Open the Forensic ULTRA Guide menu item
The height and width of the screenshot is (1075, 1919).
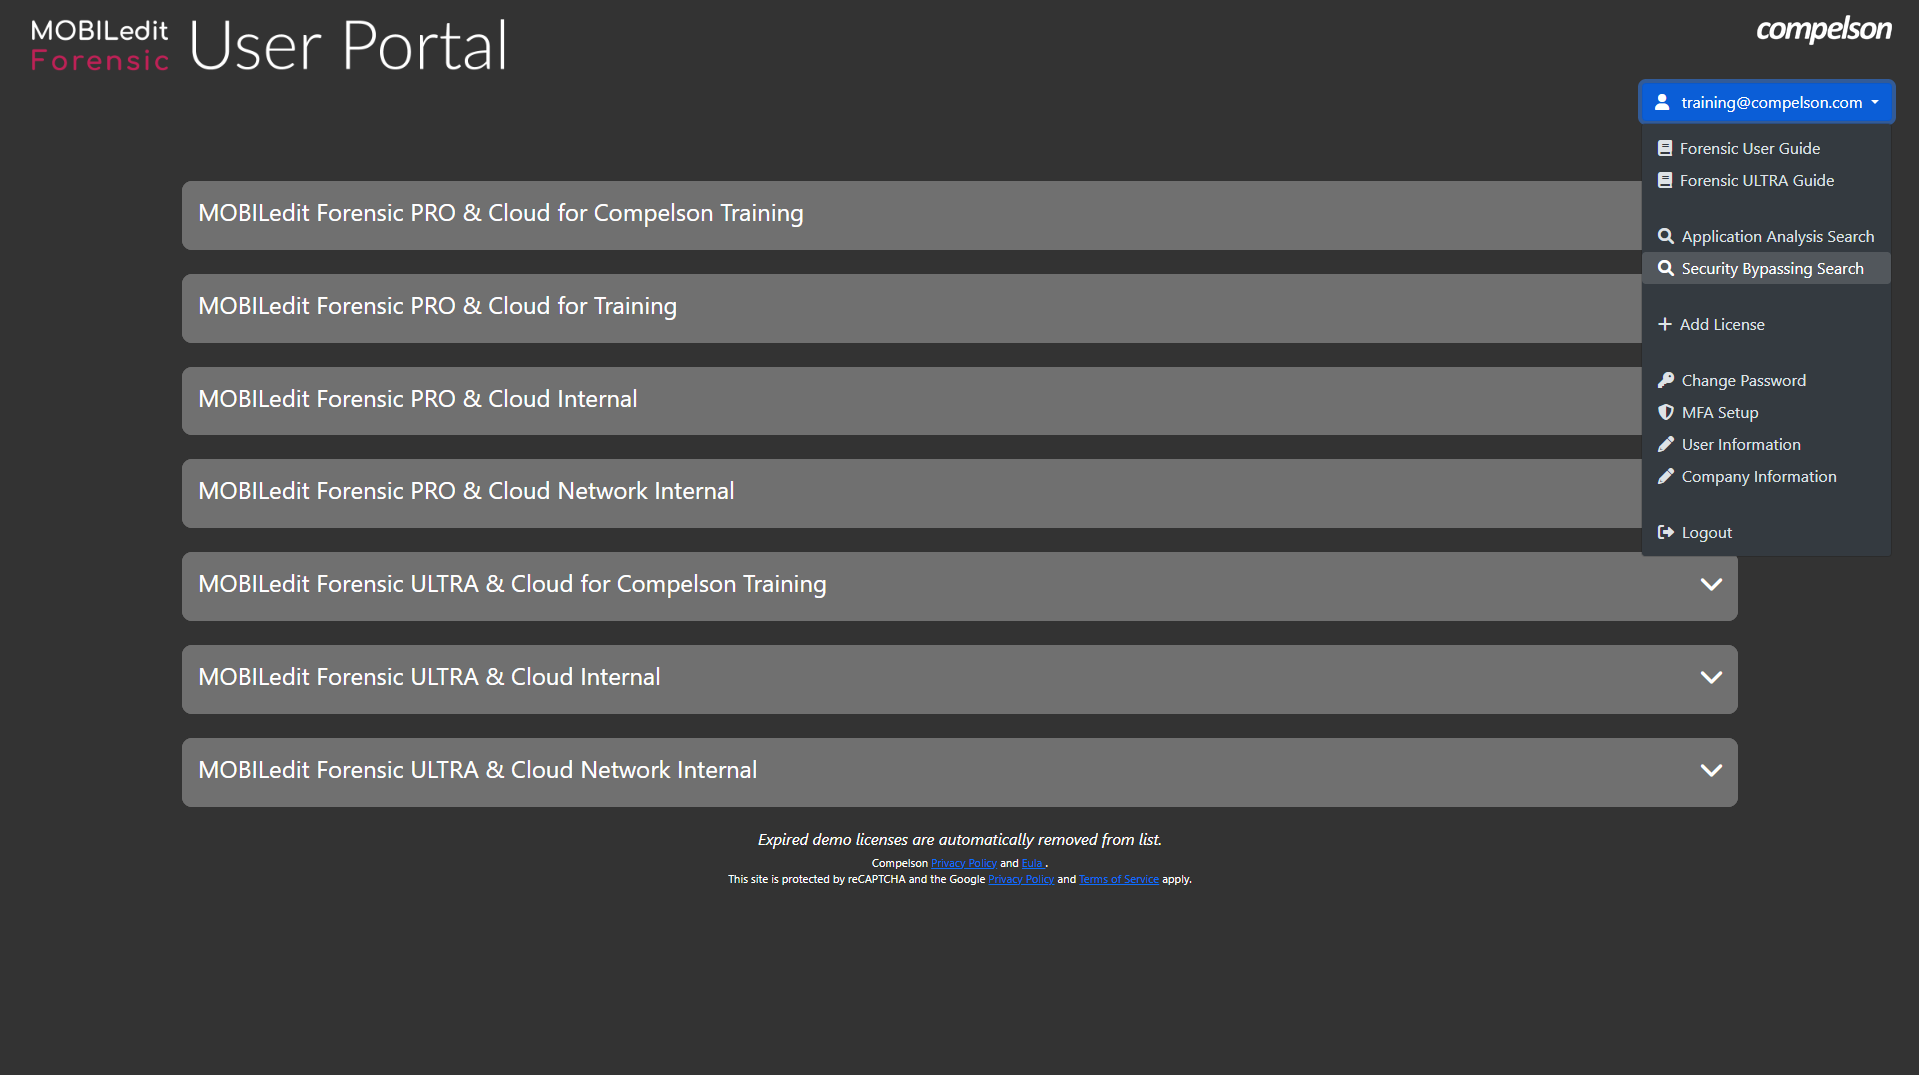point(1756,180)
